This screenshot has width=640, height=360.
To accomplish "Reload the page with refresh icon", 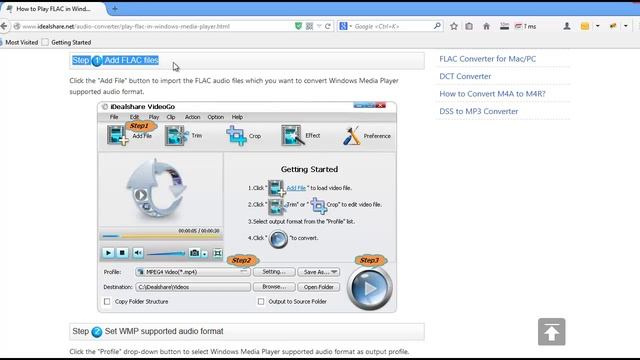I will (327, 26).
